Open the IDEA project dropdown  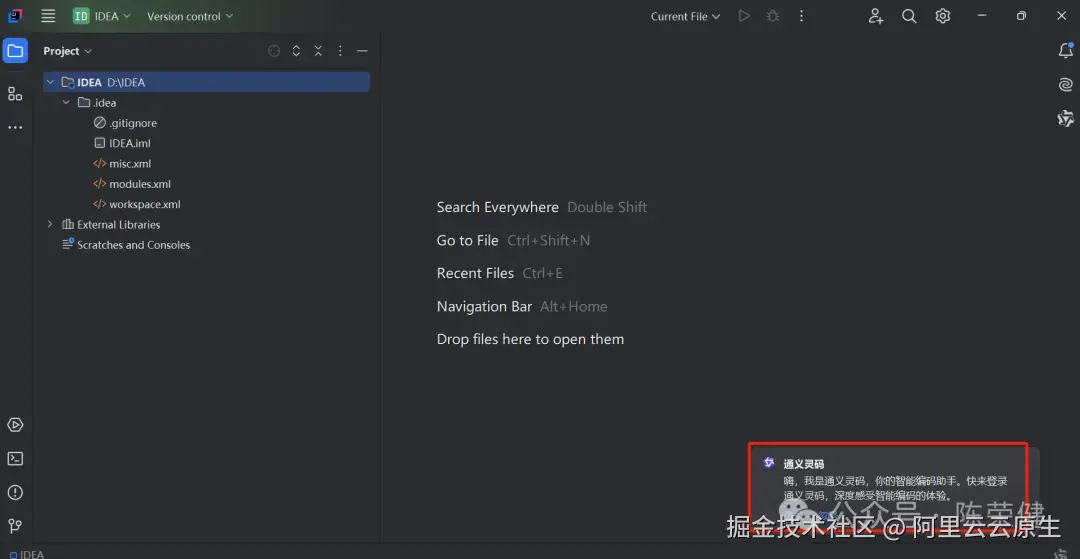click(102, 16)
